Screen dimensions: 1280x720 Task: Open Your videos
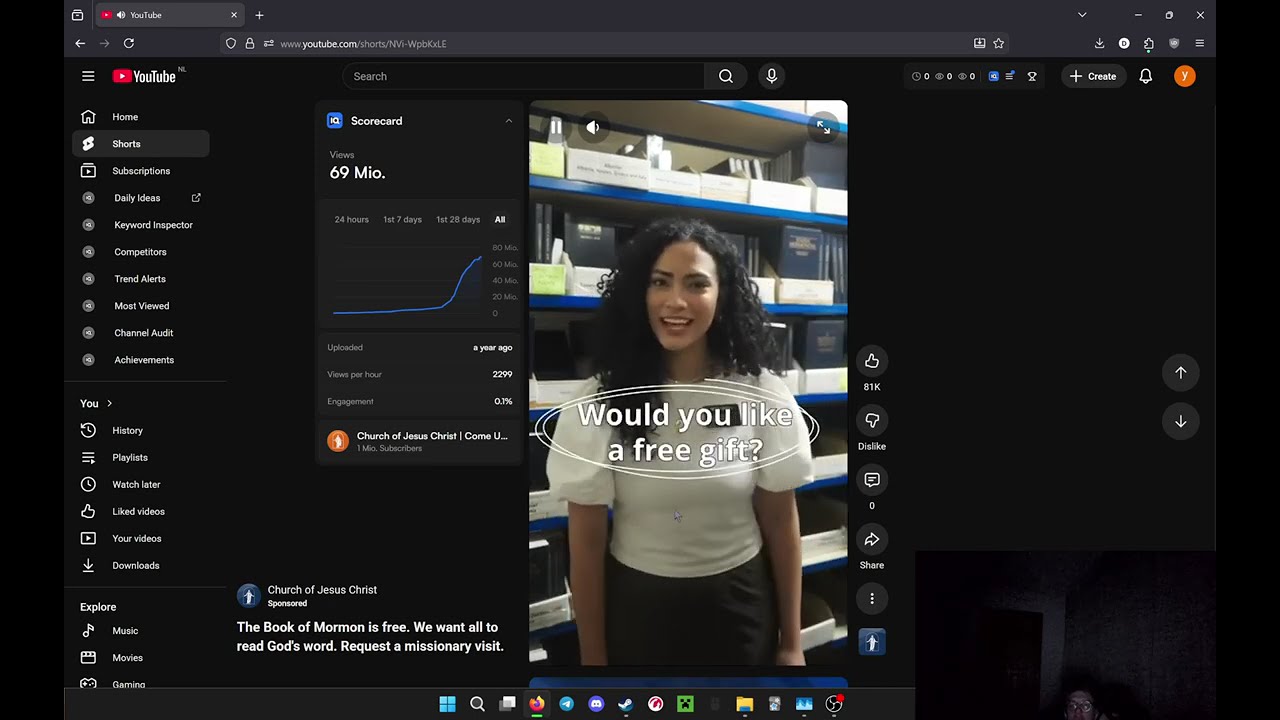pos(140,538)
